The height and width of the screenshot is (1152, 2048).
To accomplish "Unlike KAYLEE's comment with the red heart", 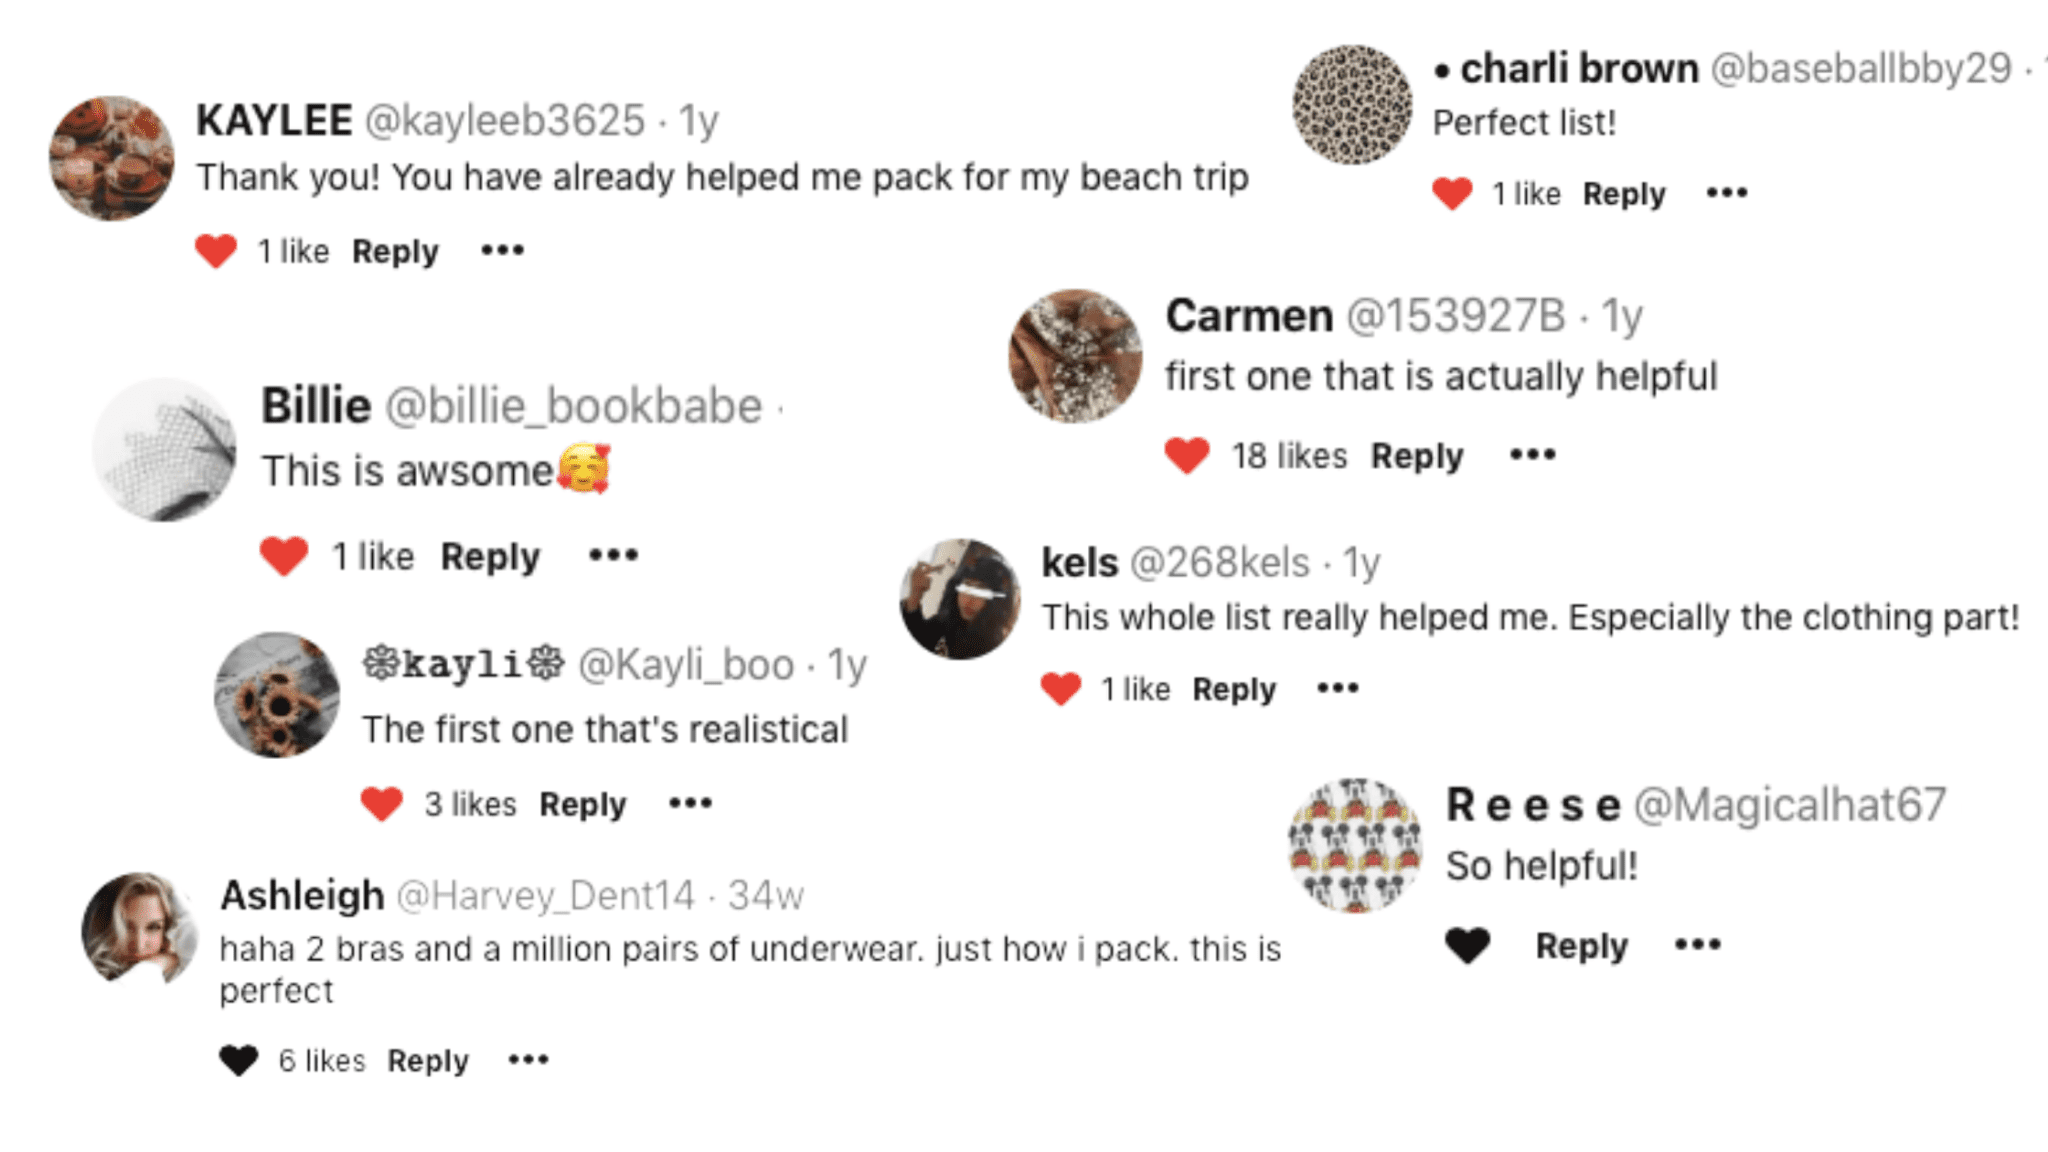I will (x=216, y=250).
